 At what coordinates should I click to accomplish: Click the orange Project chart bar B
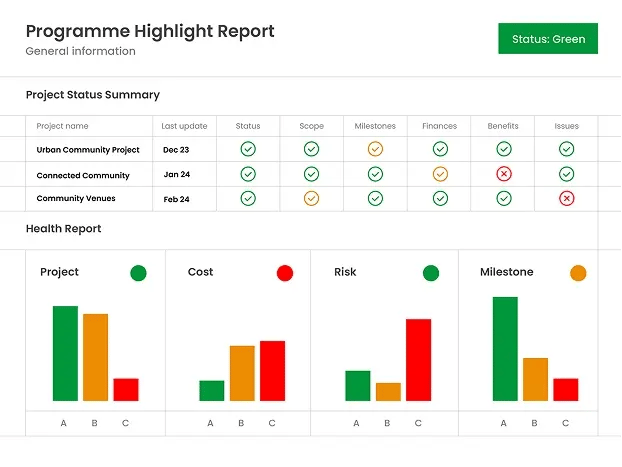click(x=95, y=357)
